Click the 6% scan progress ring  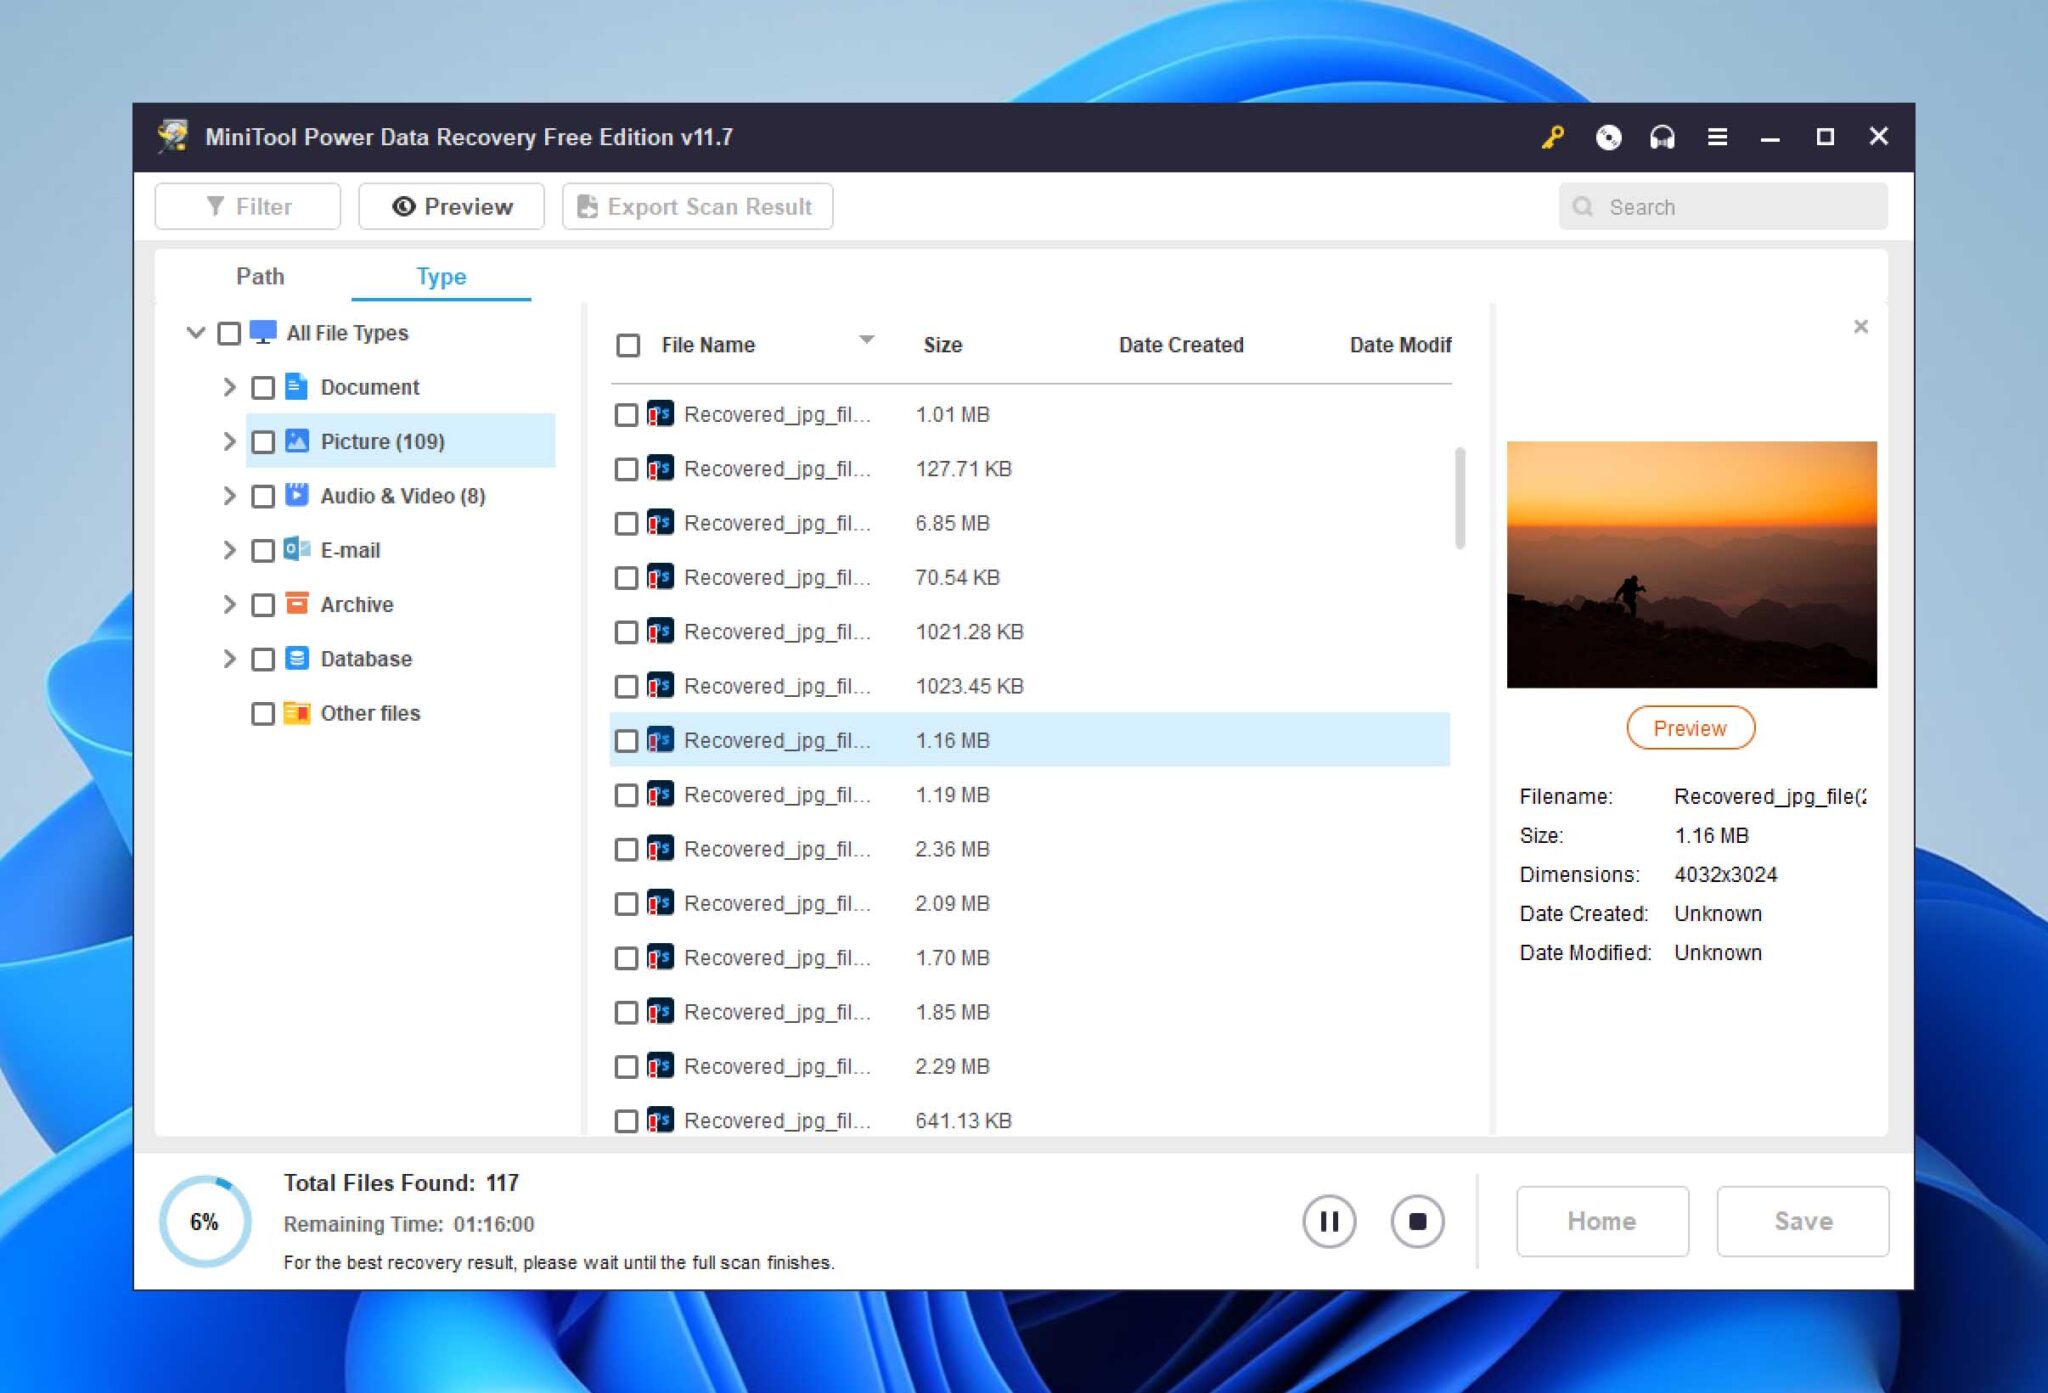tap(205, 1220)
